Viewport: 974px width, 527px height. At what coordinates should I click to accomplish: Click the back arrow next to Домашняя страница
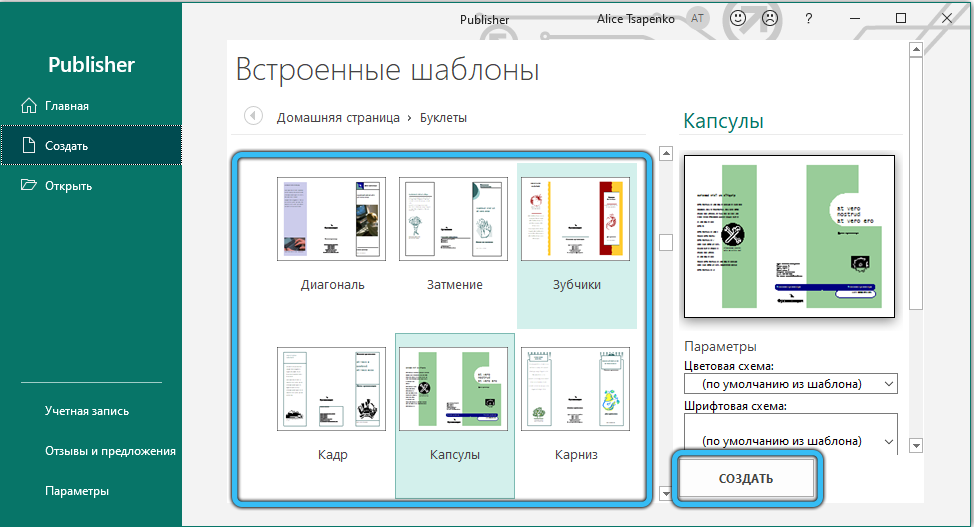(253, 116)
